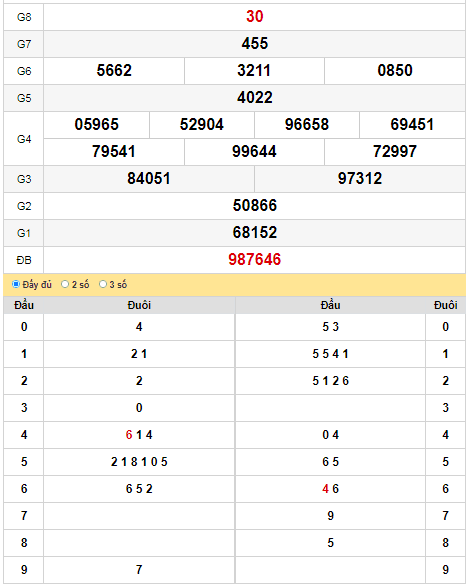Image resolution: width=471 pixels, height=586 pixels.
Task: Click the G6 number 5662
Action: pyautogui.click(x=114, y=70)
